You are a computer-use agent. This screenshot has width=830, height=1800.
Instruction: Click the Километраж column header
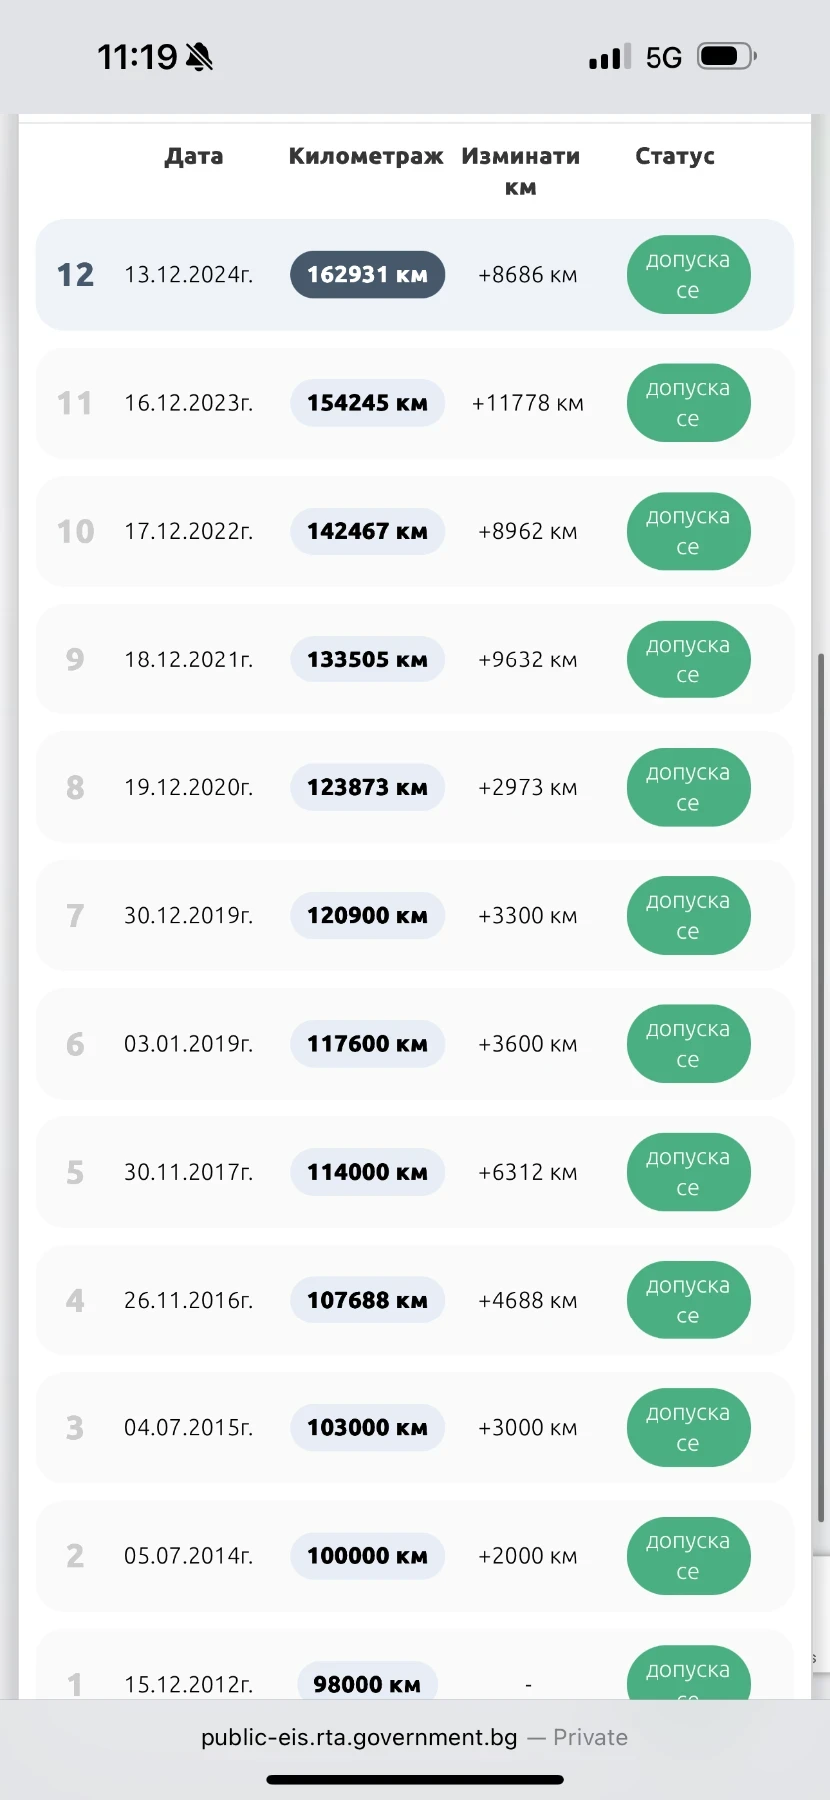(366, 156)
